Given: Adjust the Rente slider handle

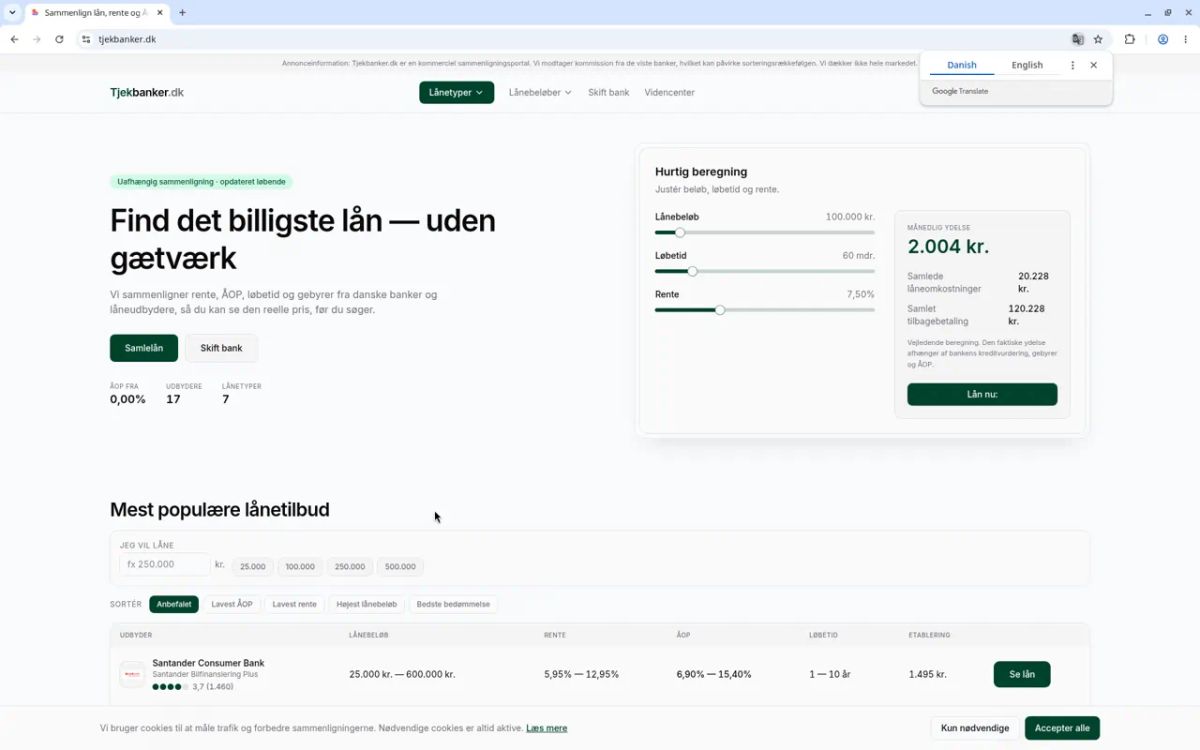Looking at the screenshot, I should 720,310.
